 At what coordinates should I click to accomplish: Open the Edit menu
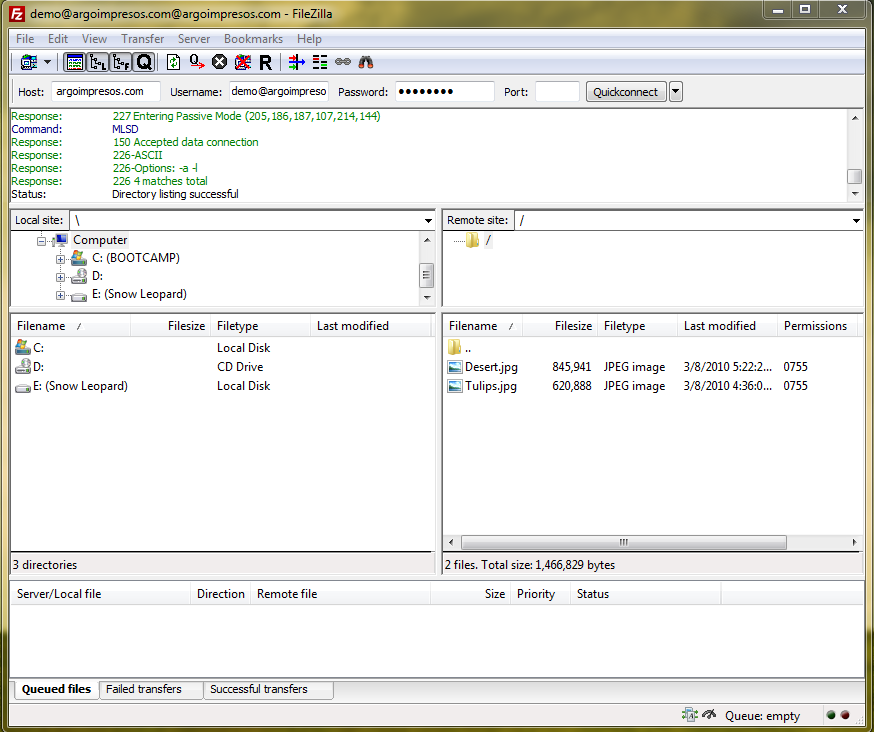[x=58, y=39]
